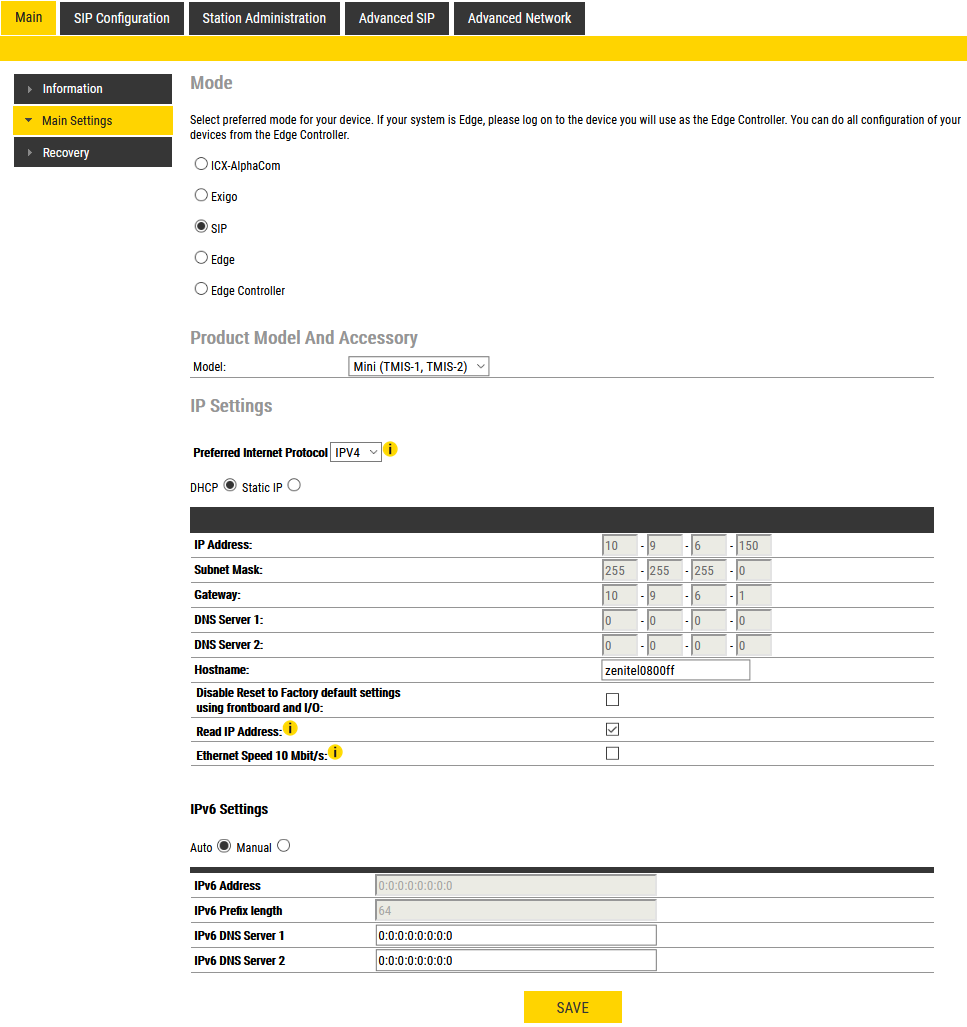Choose Edge Controller mode option
This screenshot has height=1027, width=967.
coord(201,289)
